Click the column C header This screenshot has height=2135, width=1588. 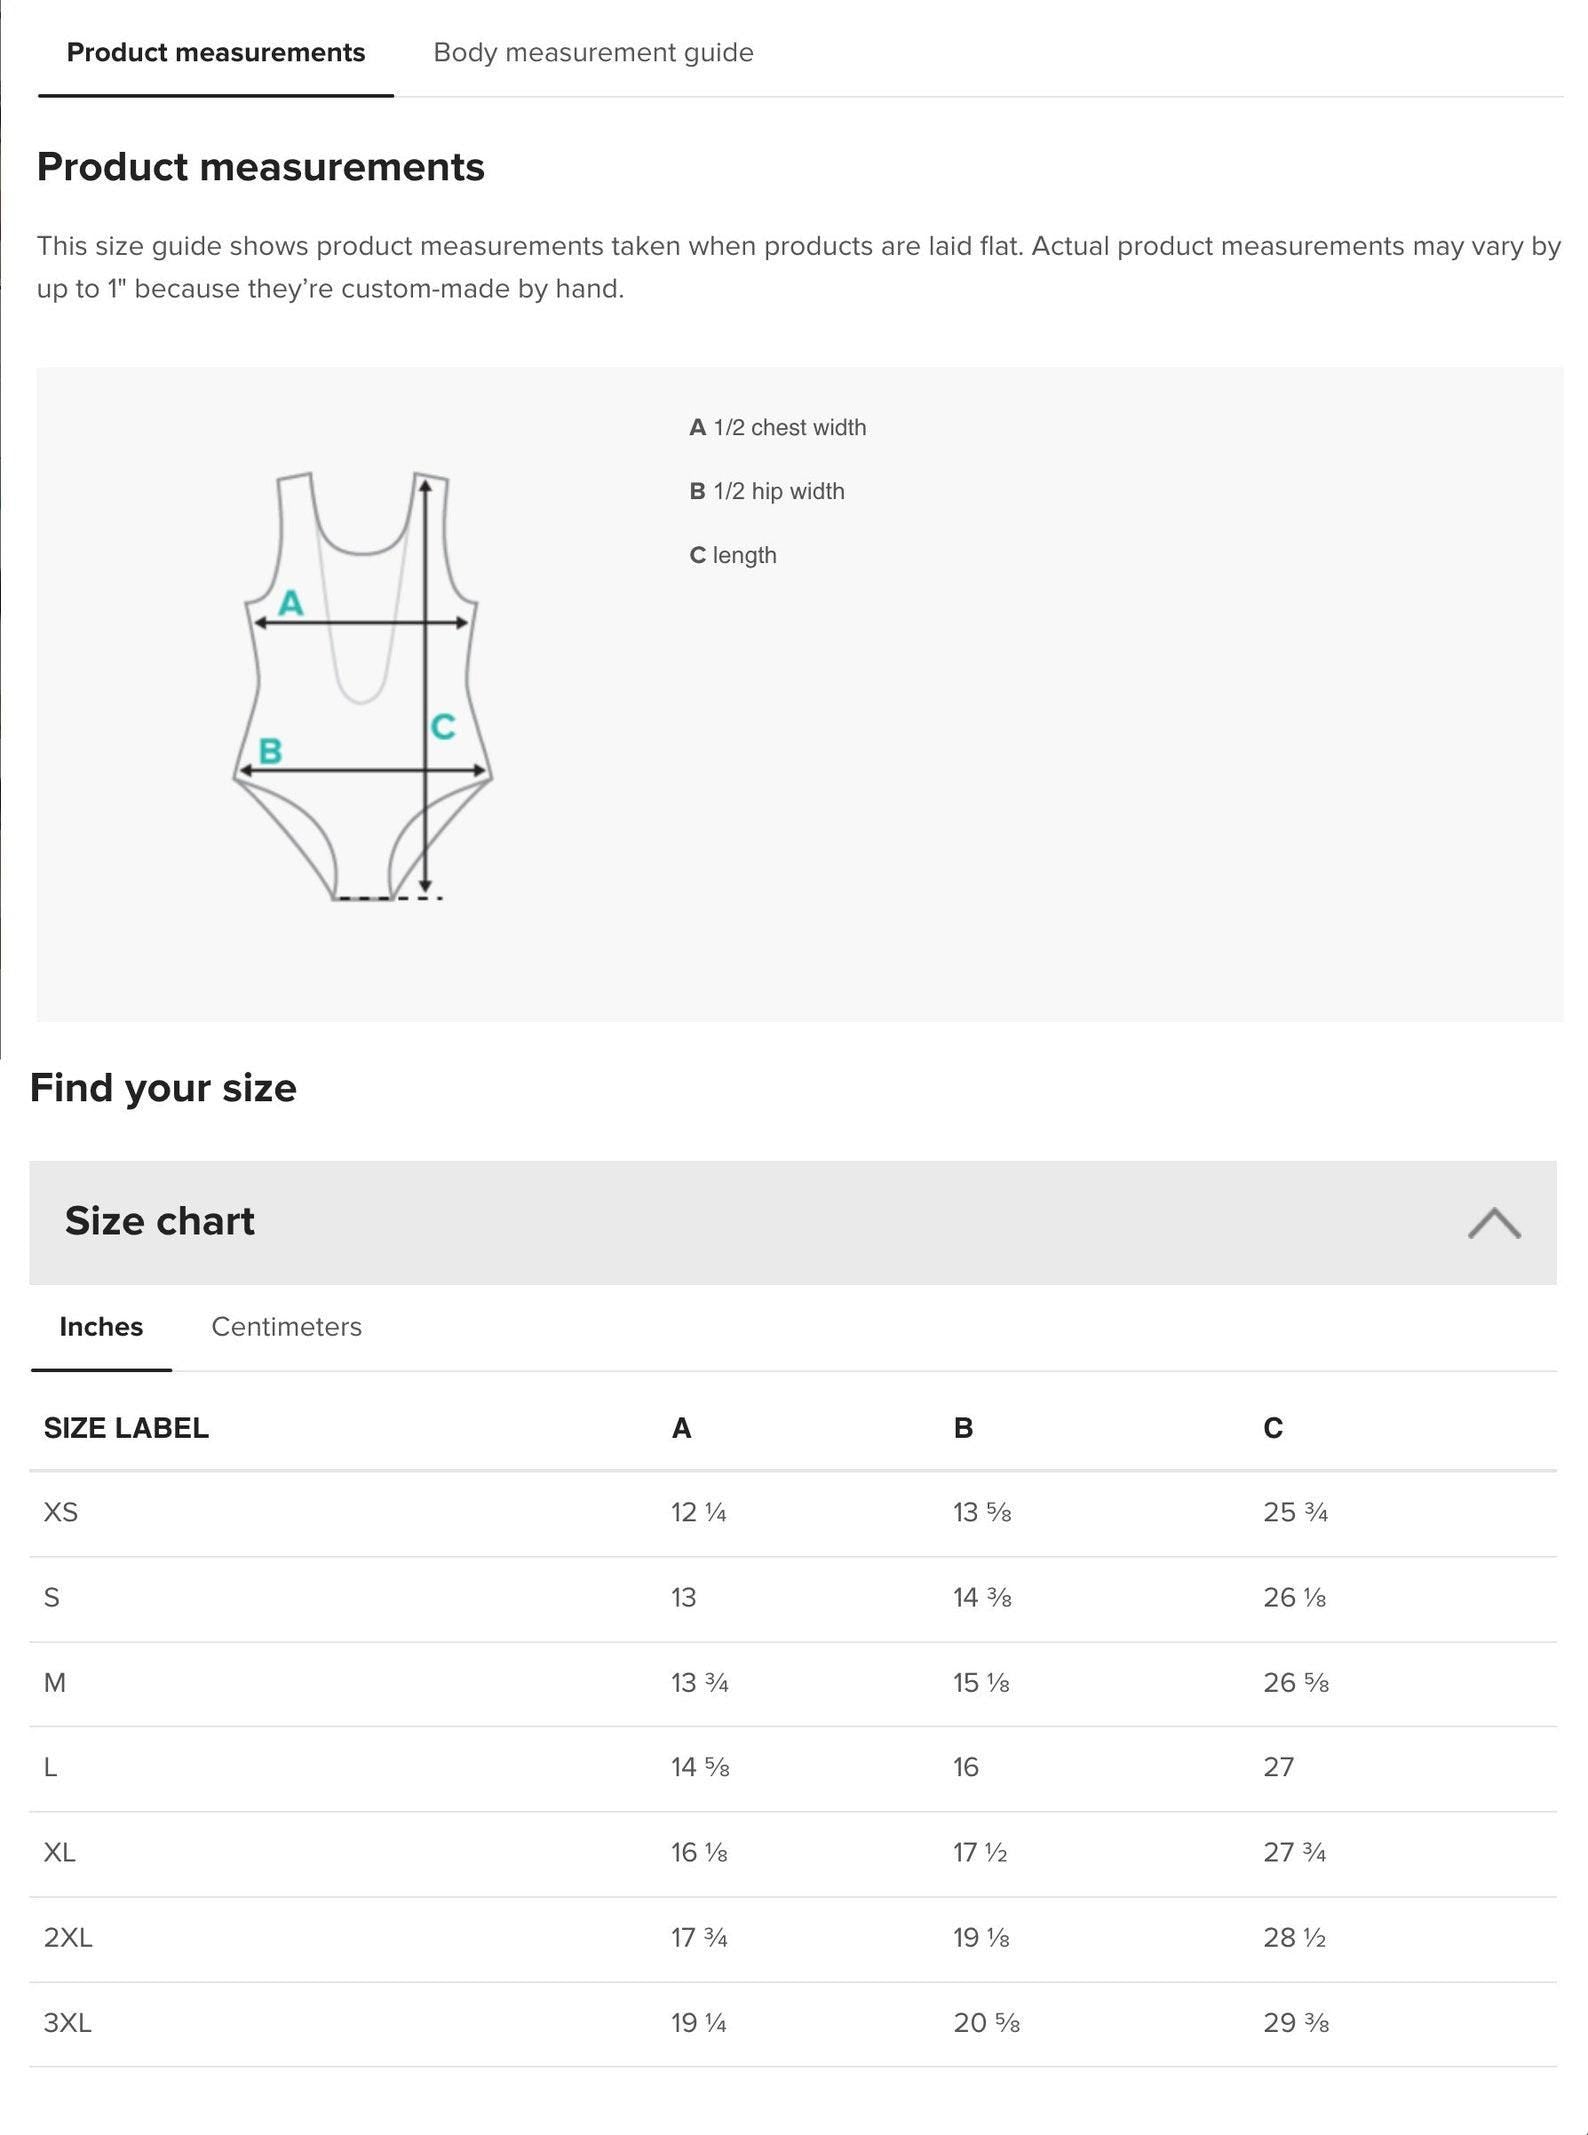click(1272, 1428)
